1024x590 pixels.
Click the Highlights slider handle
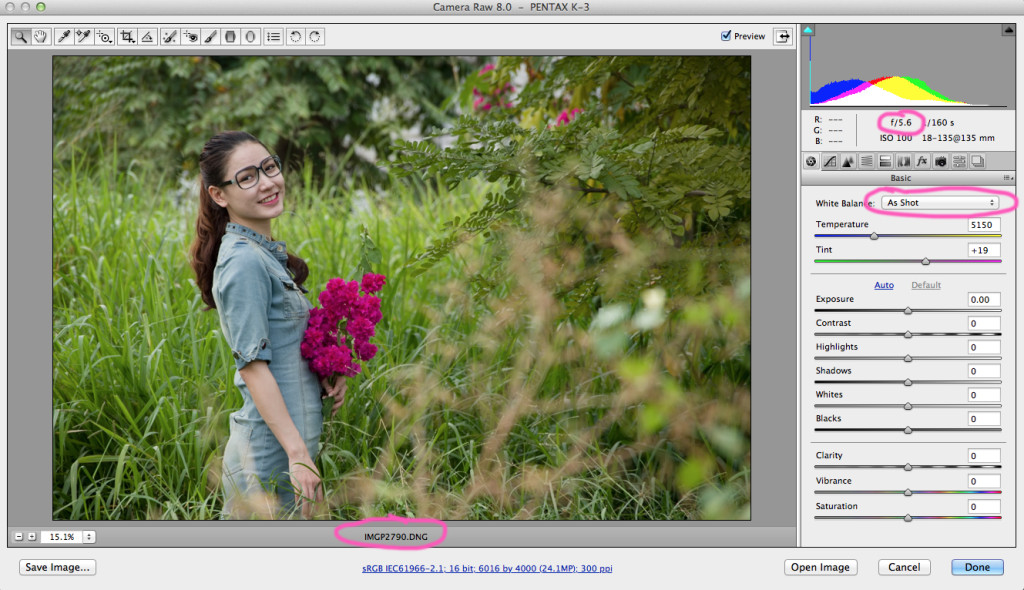click(908, 359)
